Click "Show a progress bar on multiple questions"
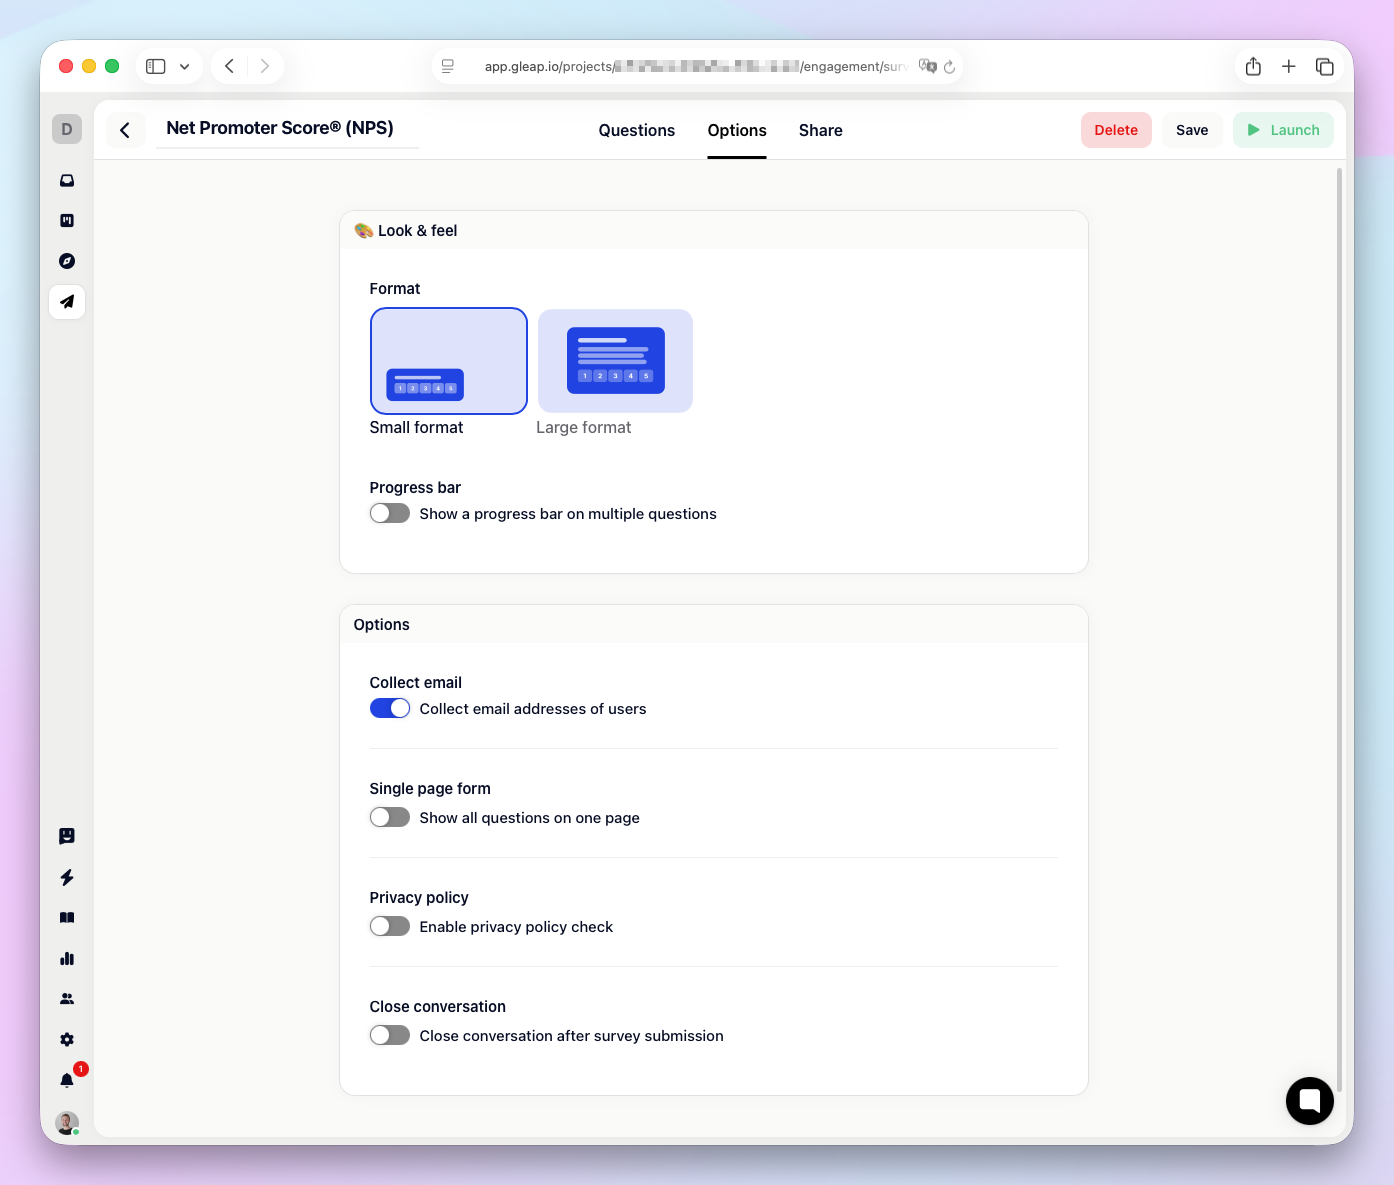 coord(568,514)
